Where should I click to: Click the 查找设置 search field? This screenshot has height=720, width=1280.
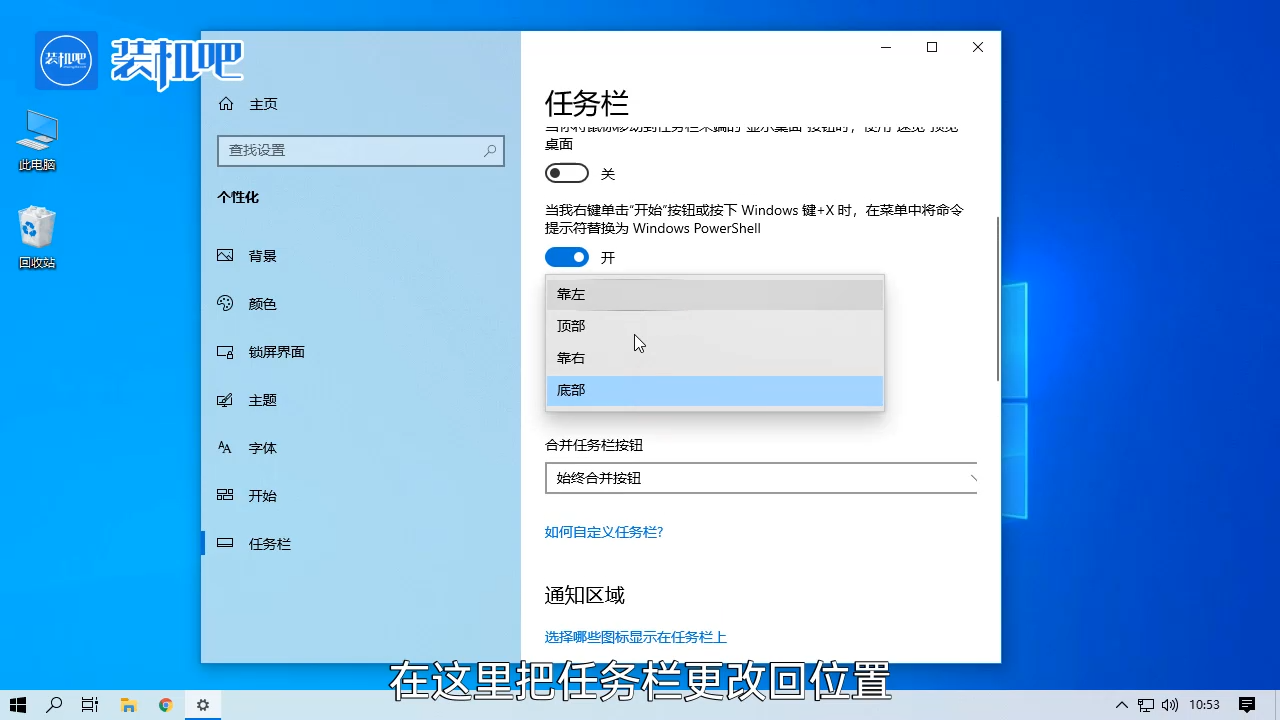(x=360, y=150)
